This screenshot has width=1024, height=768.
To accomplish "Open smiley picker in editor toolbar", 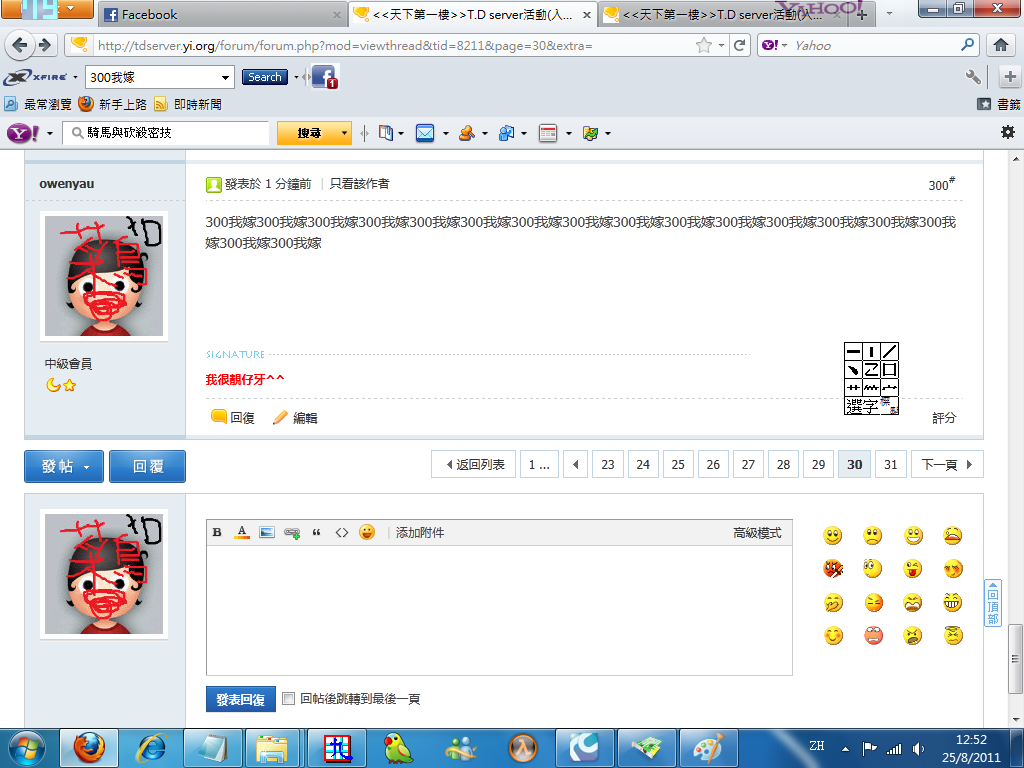I will [367, 532].
